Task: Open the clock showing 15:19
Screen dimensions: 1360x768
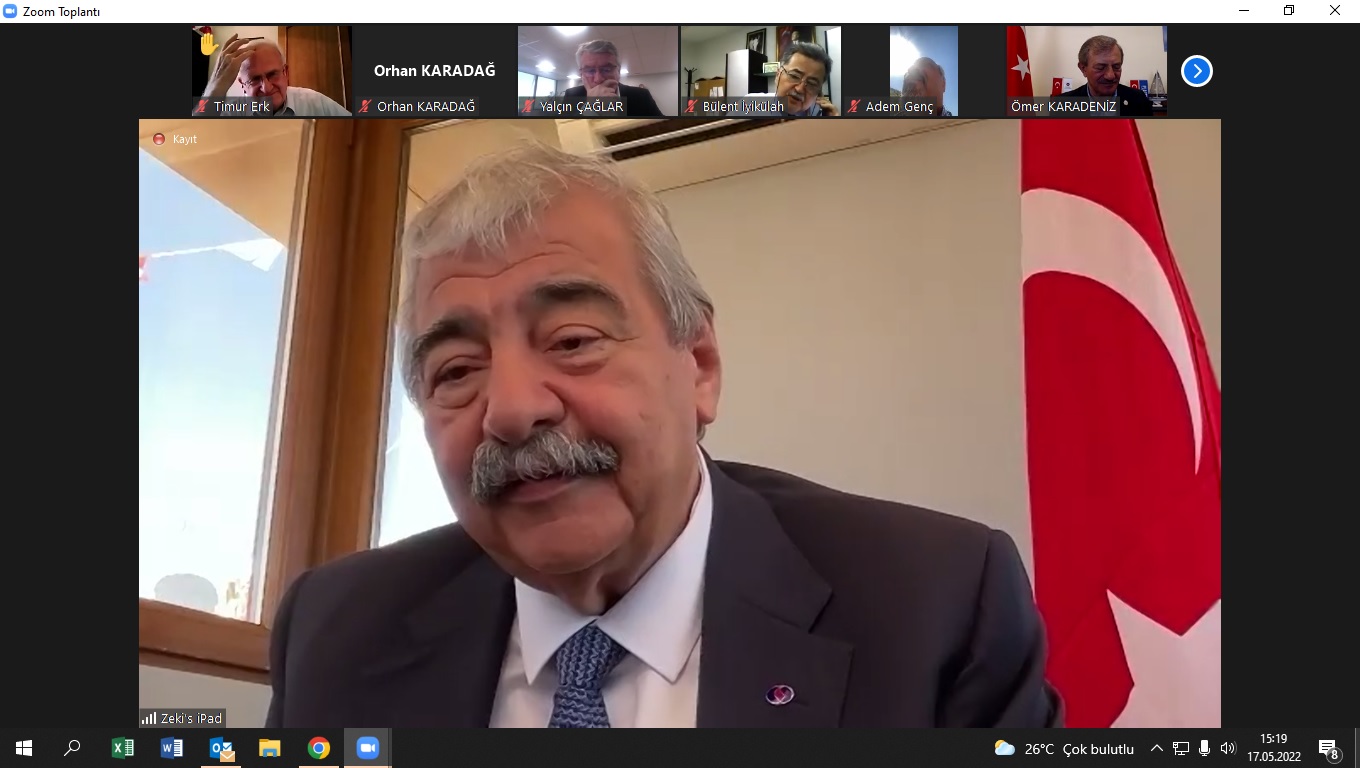Action: click(1273, 748)
